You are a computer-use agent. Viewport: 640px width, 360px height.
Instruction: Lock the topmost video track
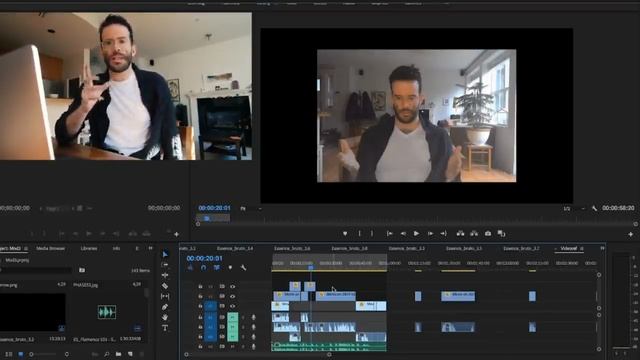[200, 287]
